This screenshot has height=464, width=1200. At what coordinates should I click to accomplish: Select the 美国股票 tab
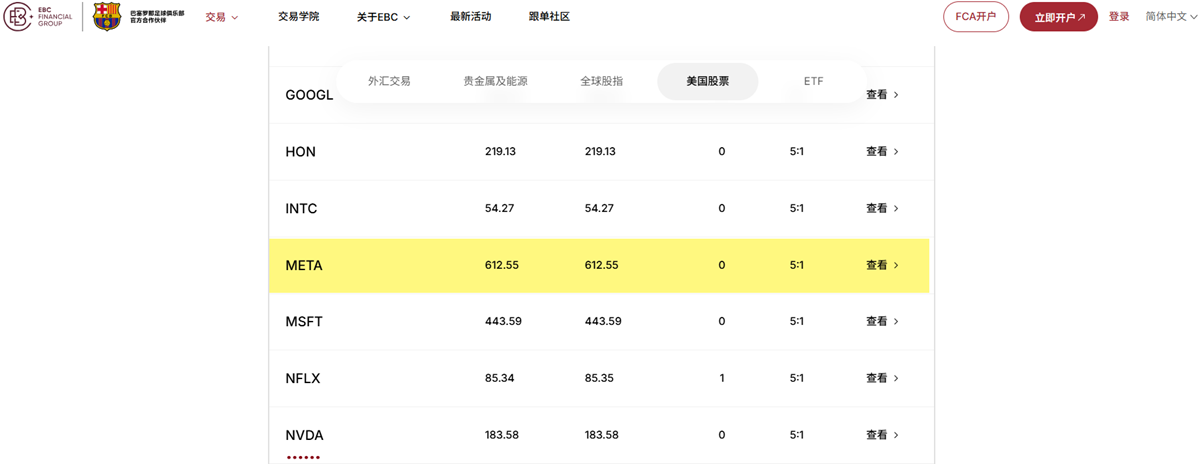coord(708,81)
